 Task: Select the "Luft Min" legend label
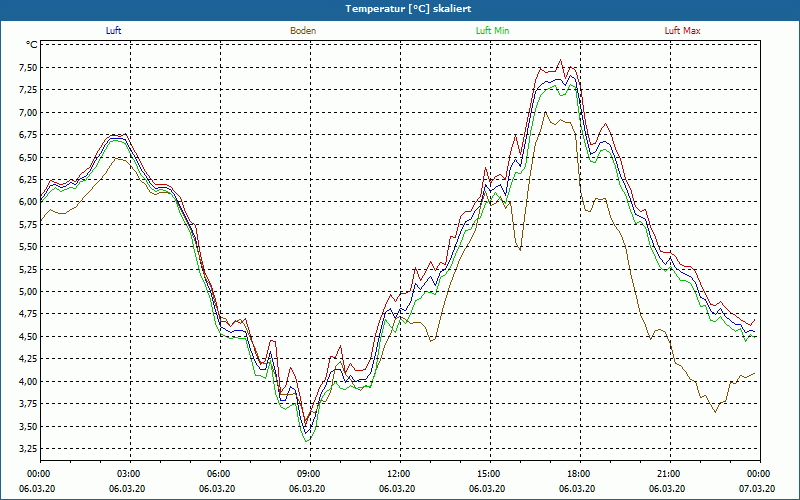click(492, 31)
